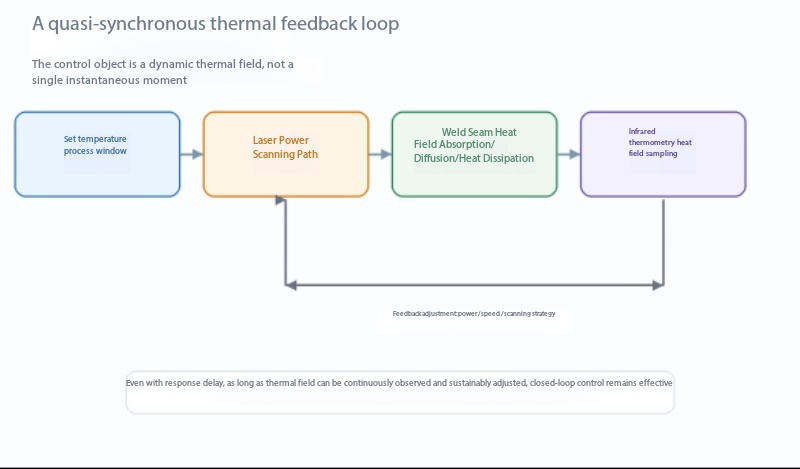800x469 pixels.
Task: Select the bottom note box about response delay
Action: [400, 392]
